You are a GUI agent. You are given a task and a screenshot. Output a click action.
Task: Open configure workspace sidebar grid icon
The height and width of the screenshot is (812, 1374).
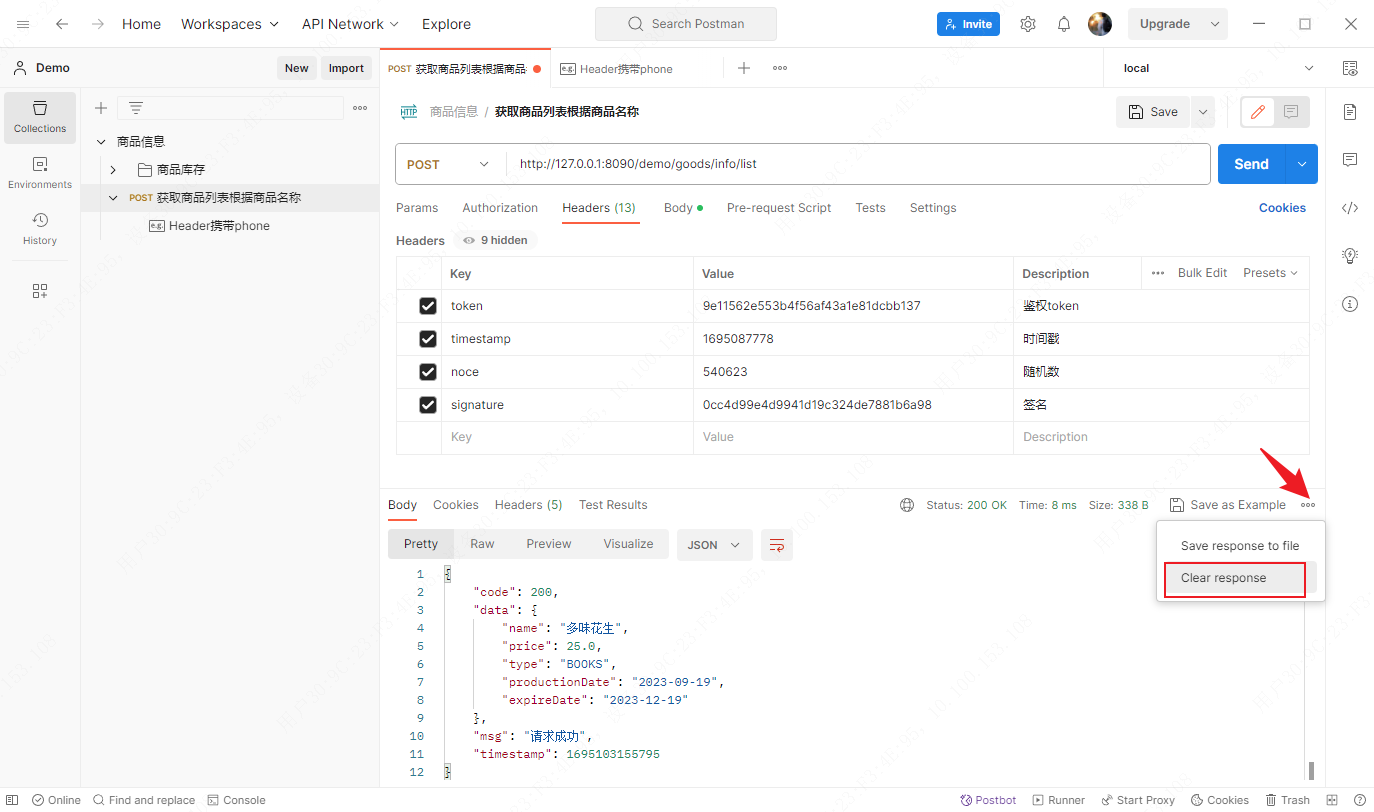click(x=40, y=291)
